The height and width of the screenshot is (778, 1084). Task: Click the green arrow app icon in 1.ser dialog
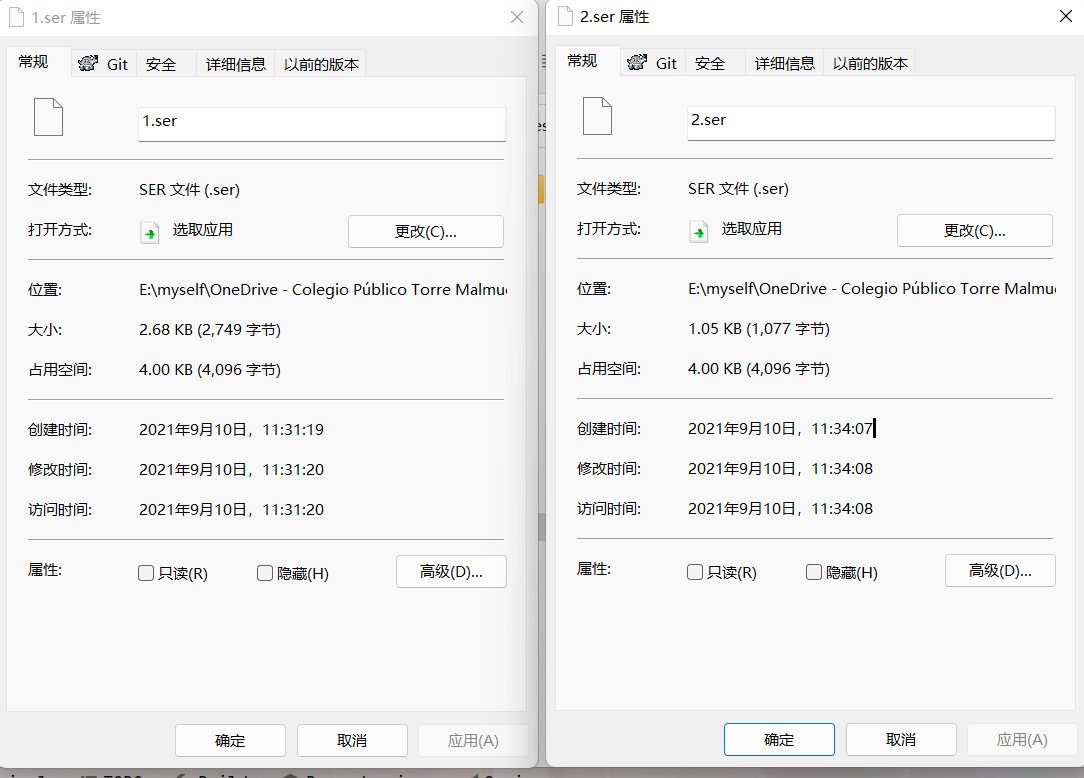tap(149, 232)
